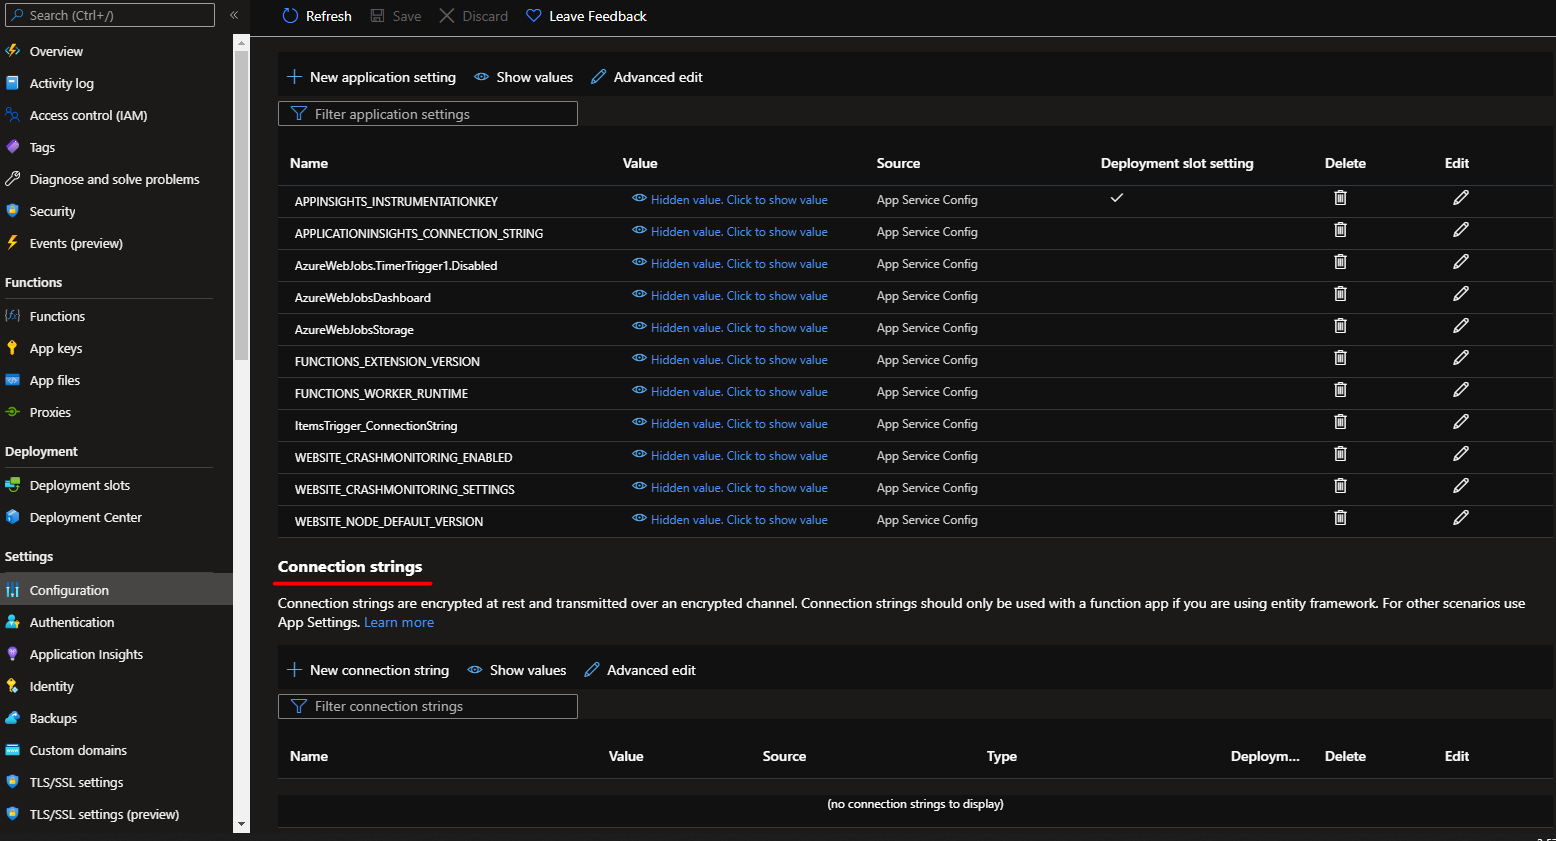Reveal hidden value of FUNCTIONS_WORKER_RUNTIME
The height and width of the screenshot is (841, 1556).
point(730,392)
